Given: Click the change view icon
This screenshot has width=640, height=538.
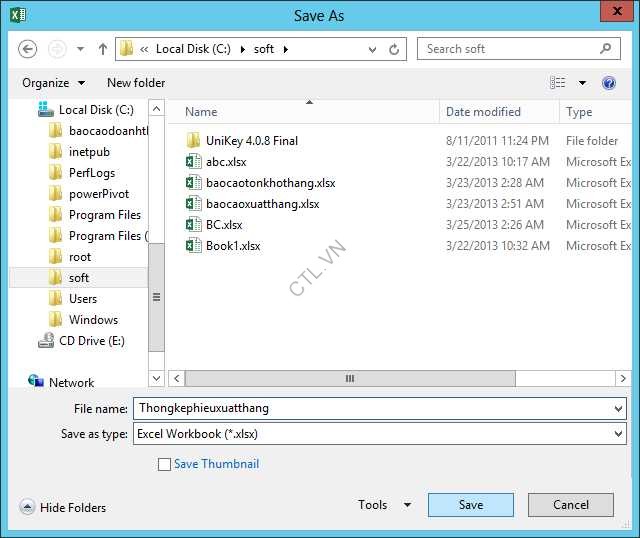Looking at the screenshot, I should click(558, 83).
